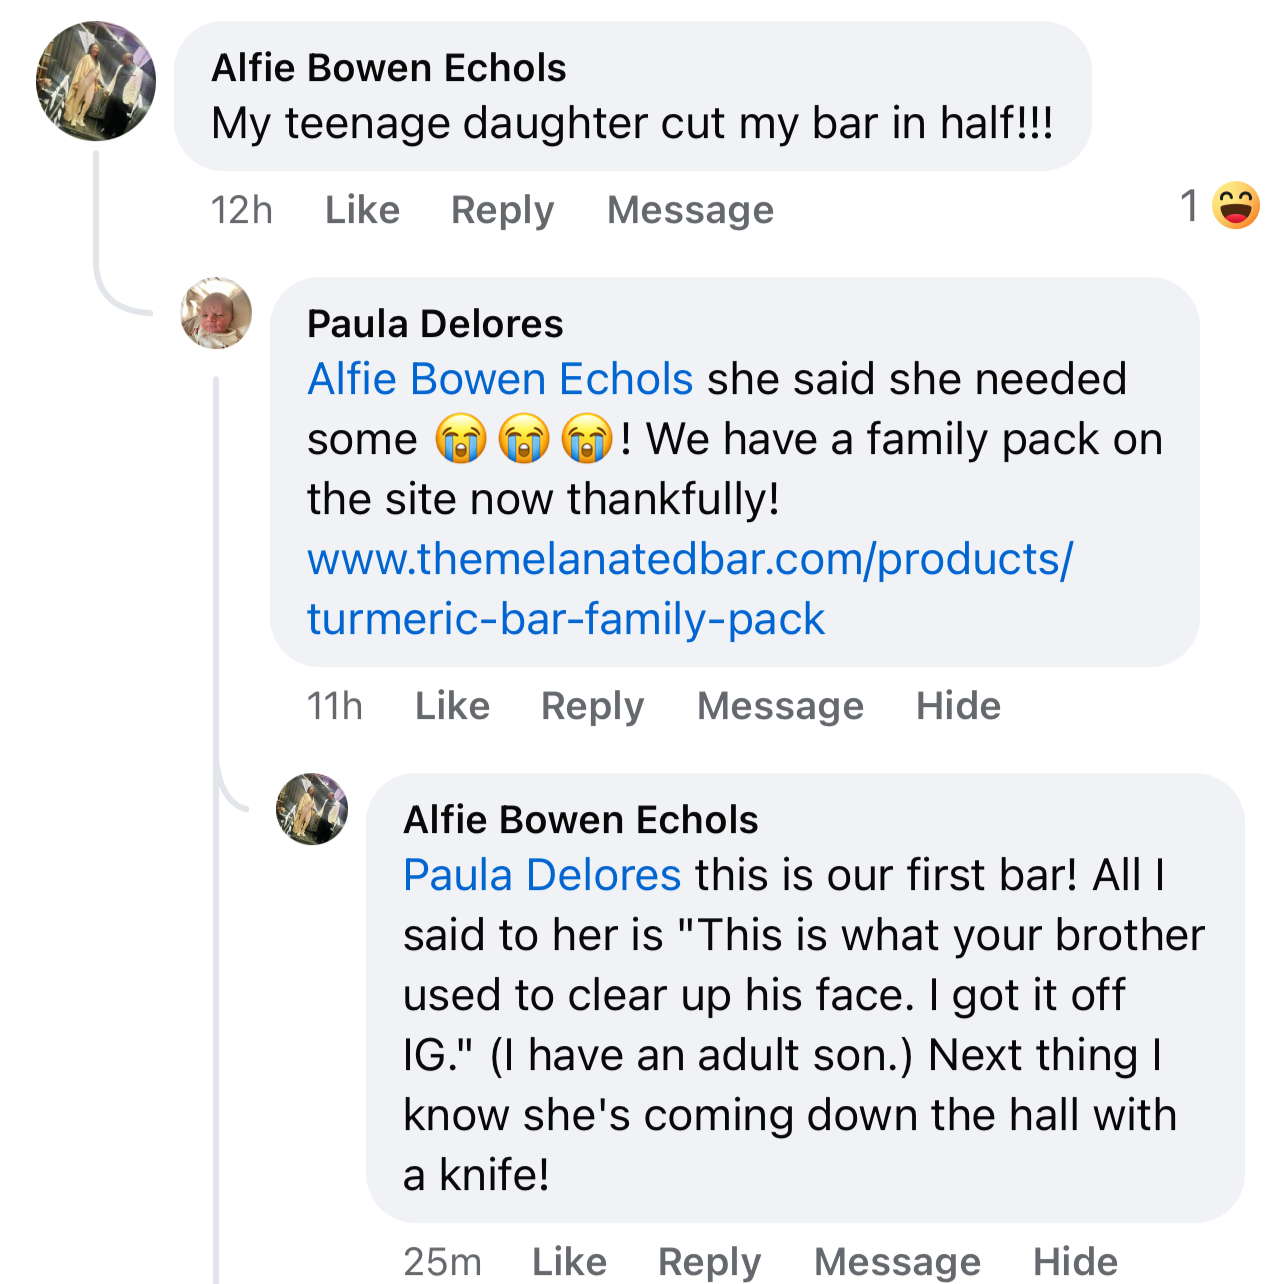Viewport: 1284px width, 1284px height.
Task: Reply to Paula Delores' comment
Action: 592,706
